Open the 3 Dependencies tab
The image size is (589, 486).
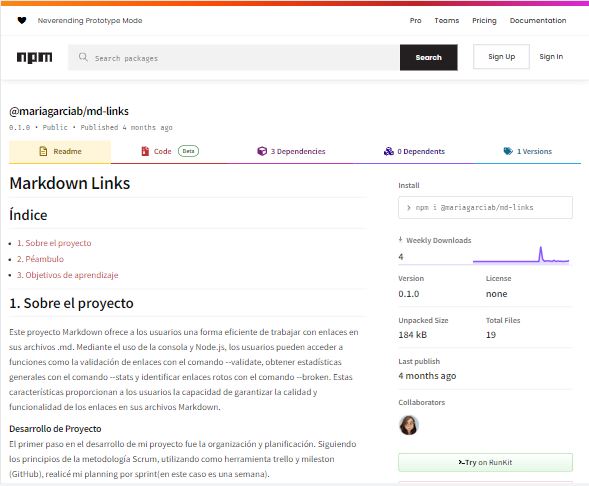(x=291, y=151)
